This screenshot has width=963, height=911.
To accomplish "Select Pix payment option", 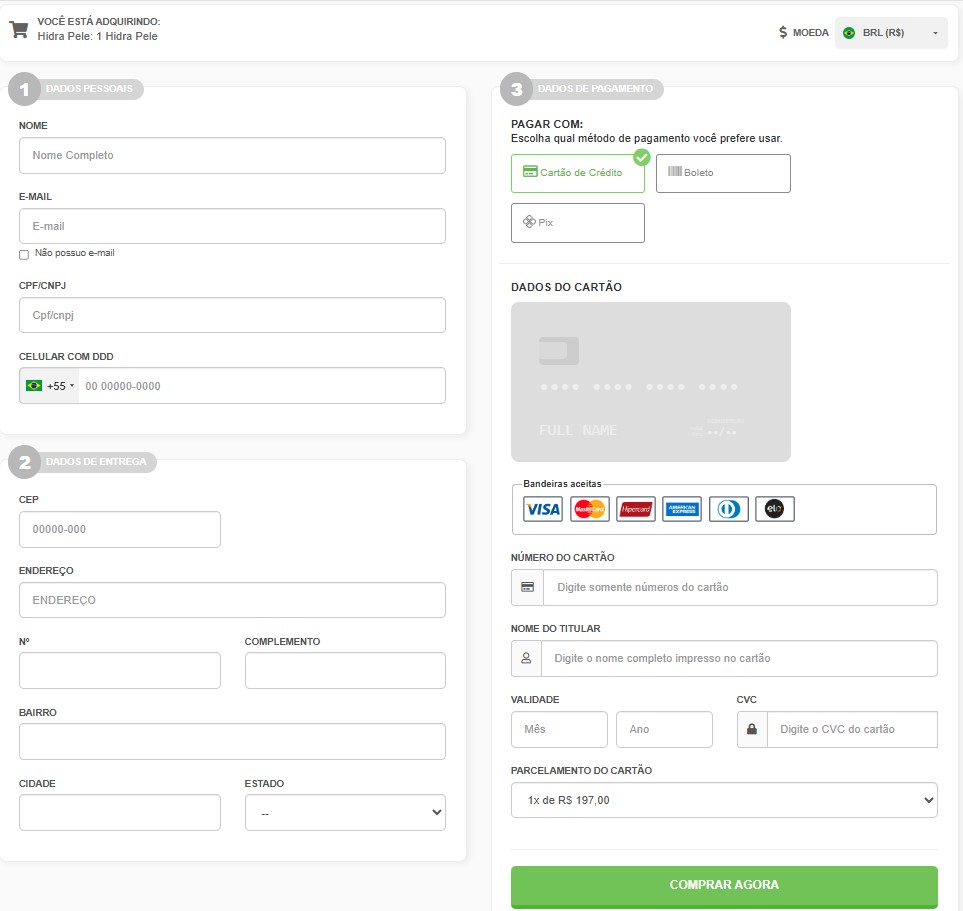I will 577,223.
